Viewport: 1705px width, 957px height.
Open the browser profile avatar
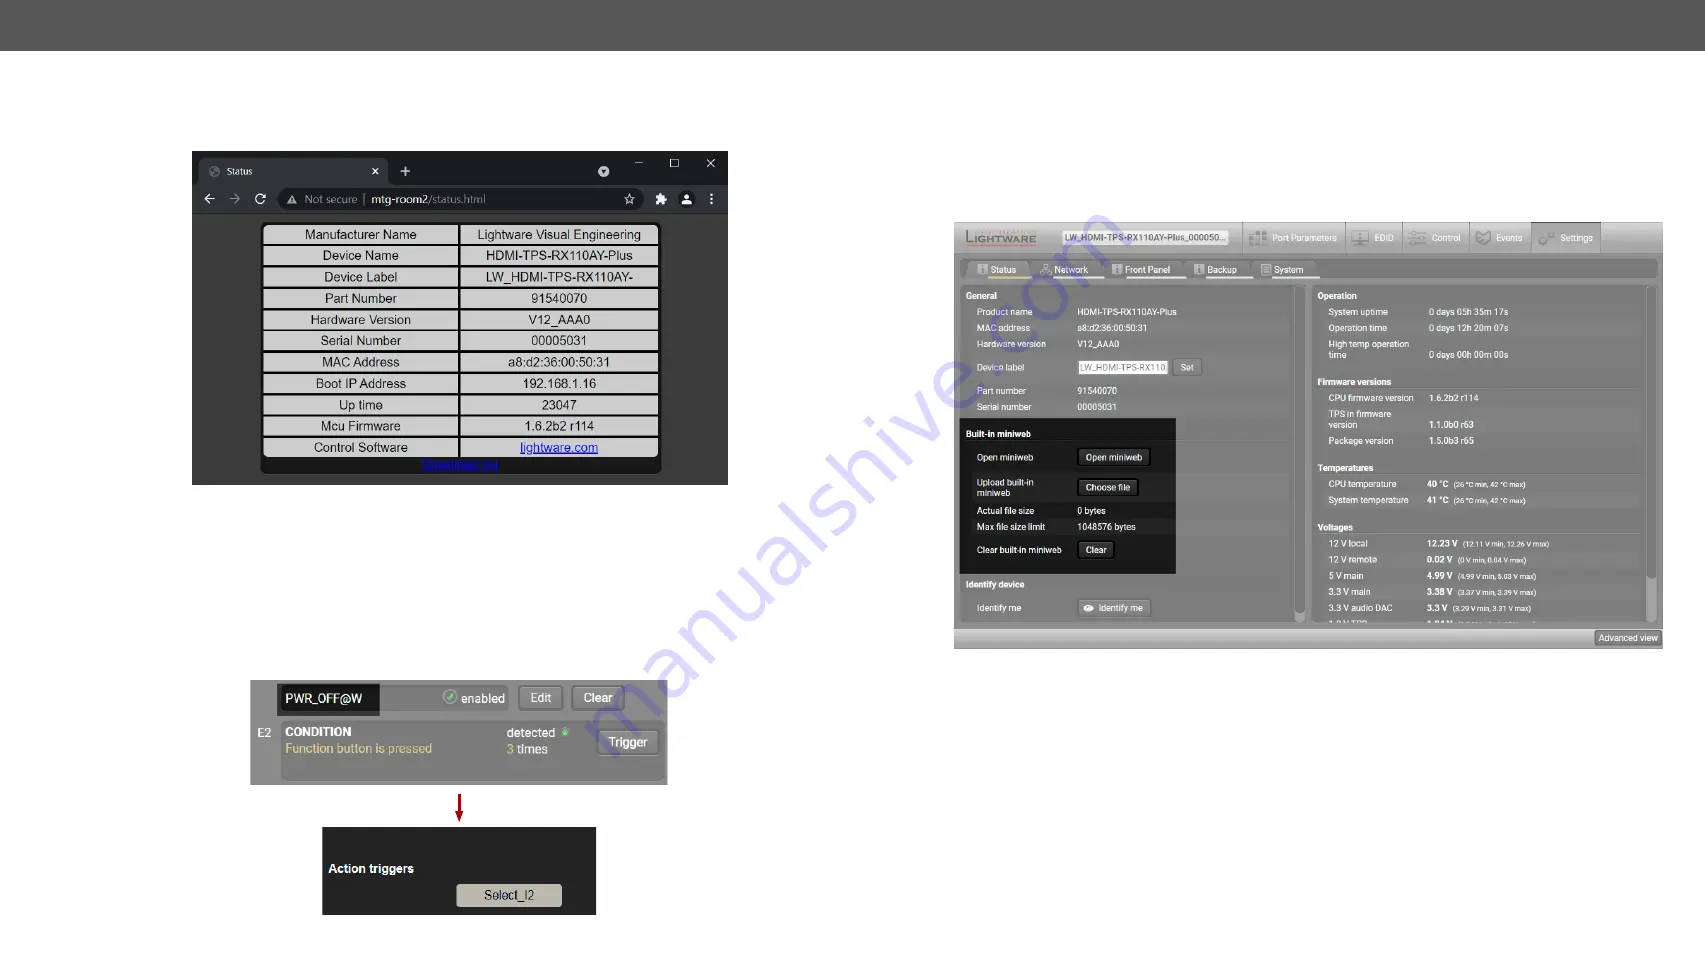click(686, 199)
